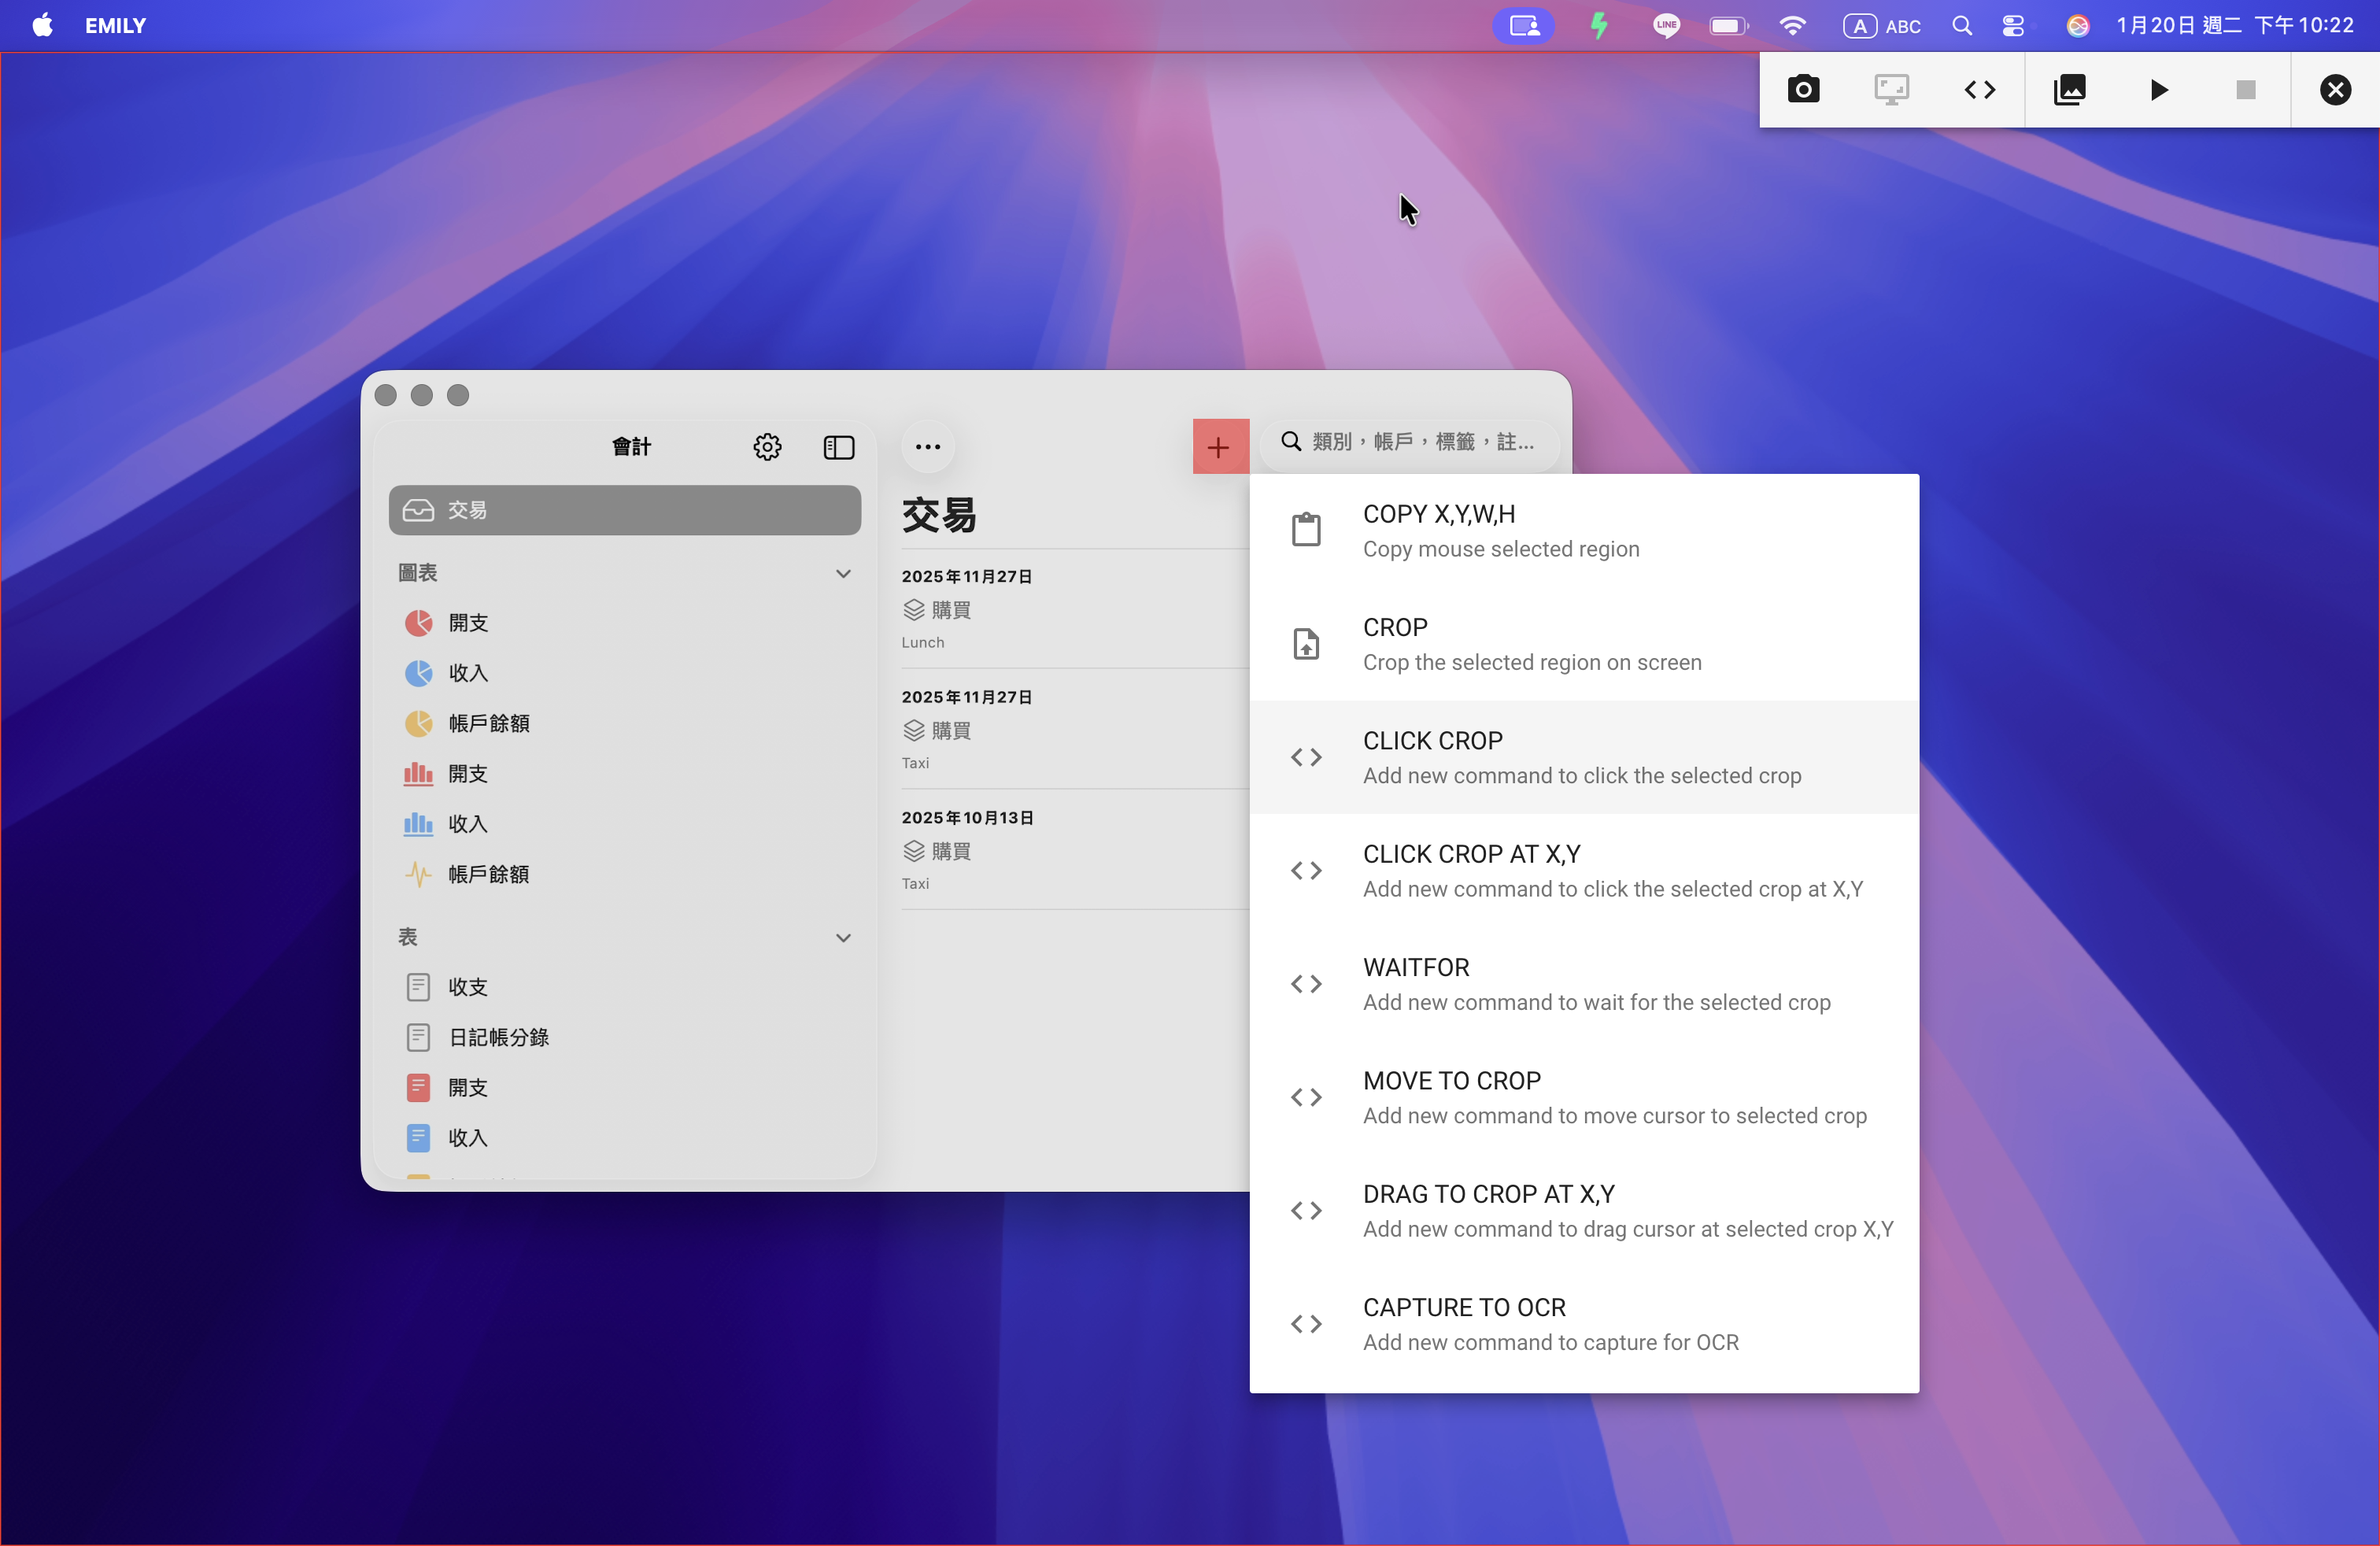Click the camera capture icon

(x=1803, y=90)
